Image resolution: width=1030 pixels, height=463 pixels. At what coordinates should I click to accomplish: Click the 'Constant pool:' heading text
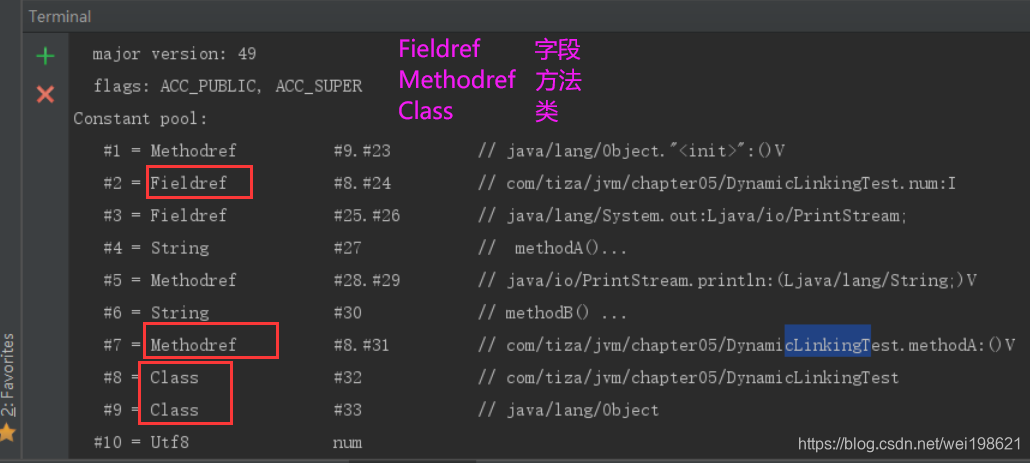coord(141,119)
